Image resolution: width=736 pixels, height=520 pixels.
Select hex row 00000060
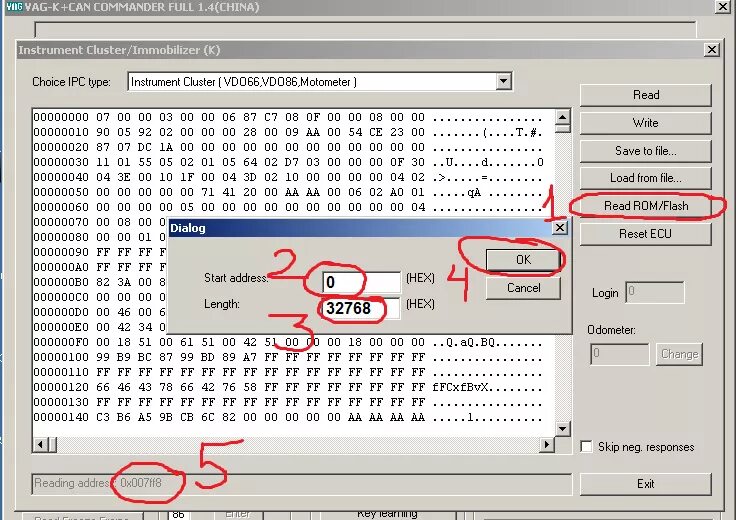(288, 207)
